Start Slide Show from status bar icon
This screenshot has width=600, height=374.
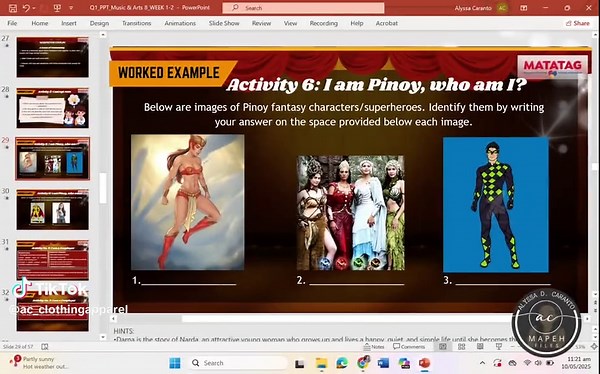click(499, 346)
